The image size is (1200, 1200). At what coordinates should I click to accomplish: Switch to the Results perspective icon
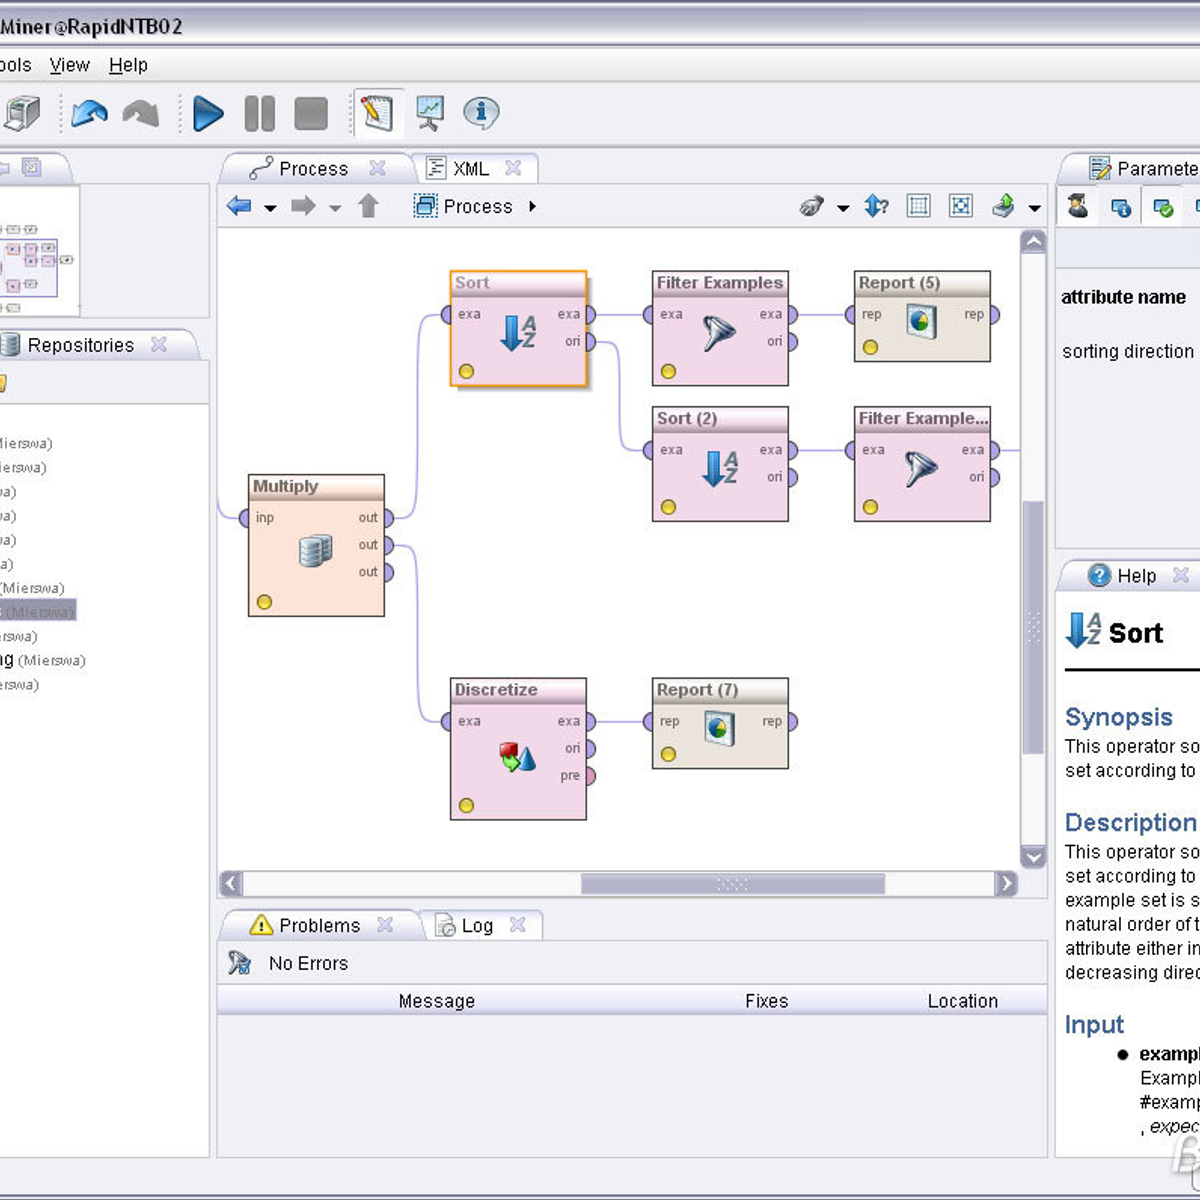[430, 113]
